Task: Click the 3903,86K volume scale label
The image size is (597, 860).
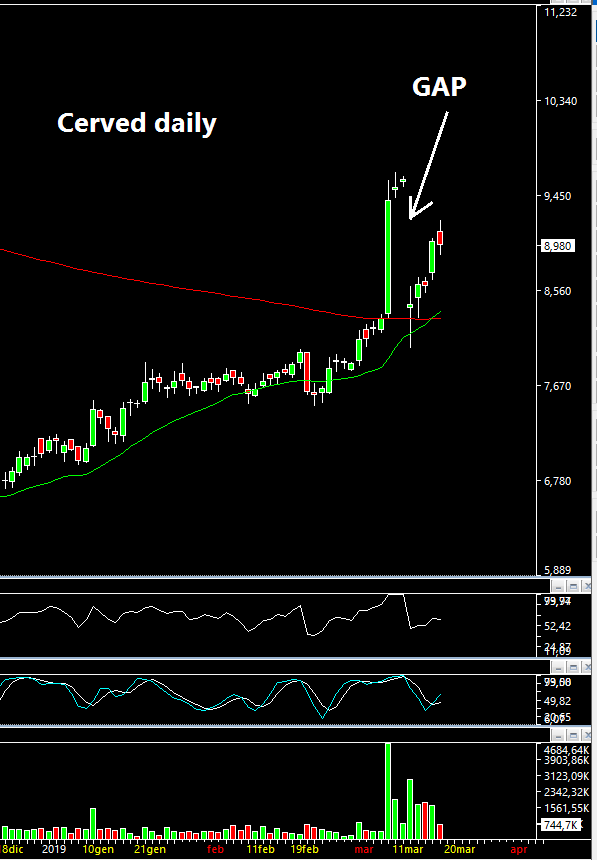Action: click(x=567, y=760)
